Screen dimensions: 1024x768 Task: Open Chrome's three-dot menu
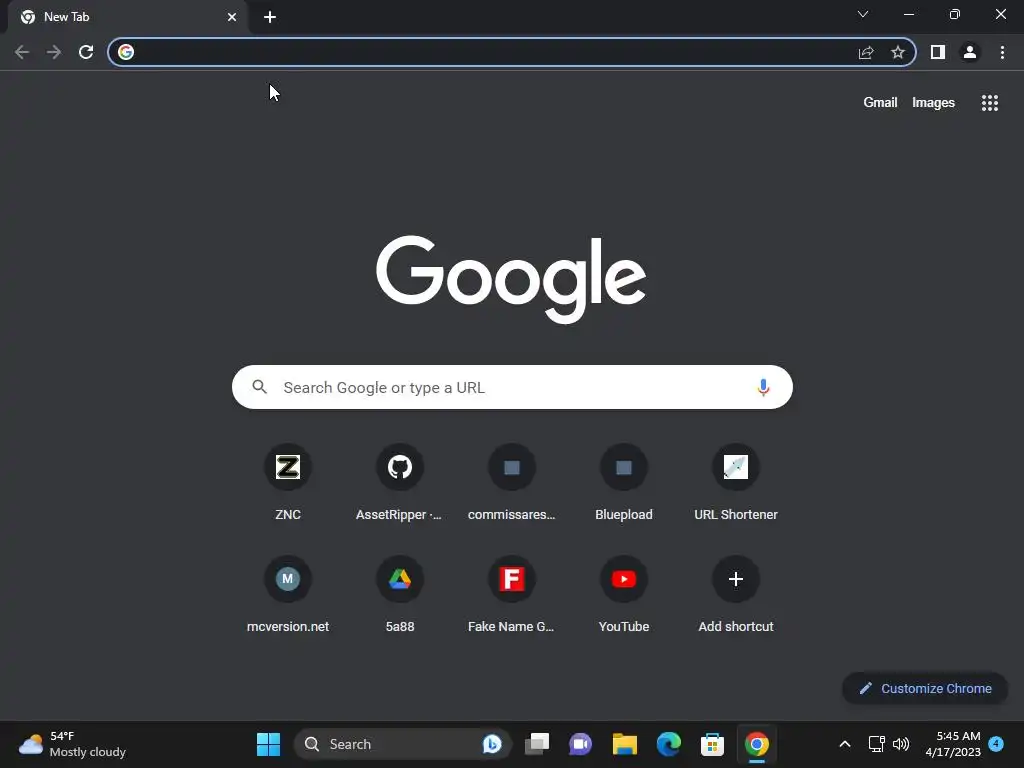pyautogui.click(x=1002, y=52)
